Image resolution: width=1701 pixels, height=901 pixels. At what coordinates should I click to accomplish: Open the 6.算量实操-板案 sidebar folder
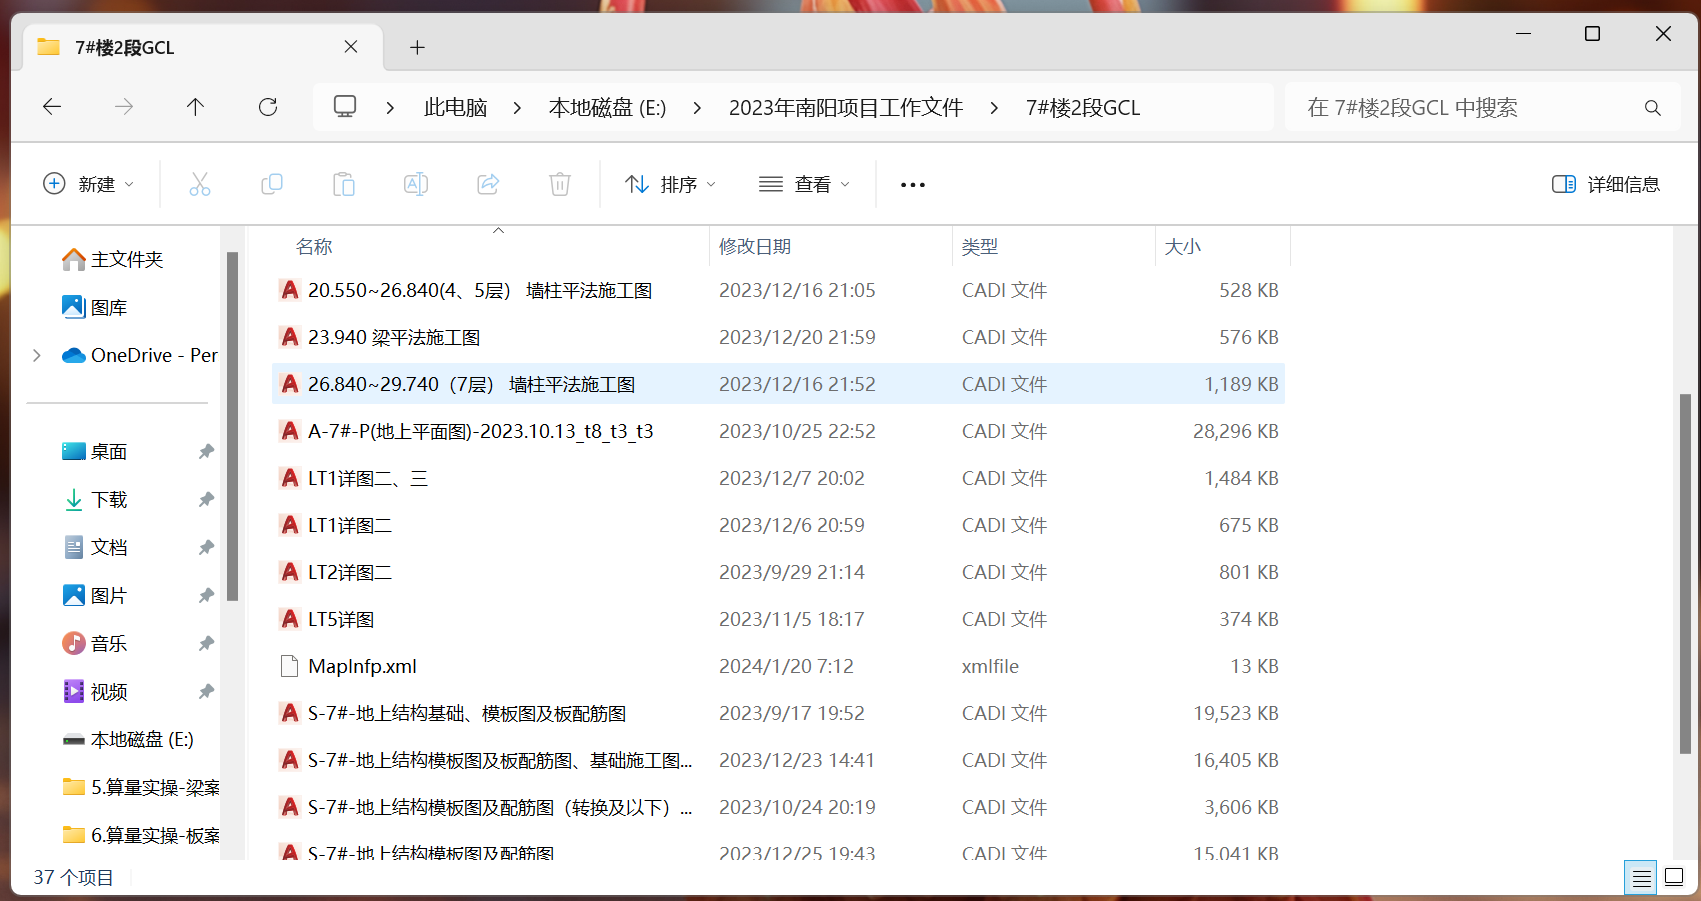[x=140, y=836]
